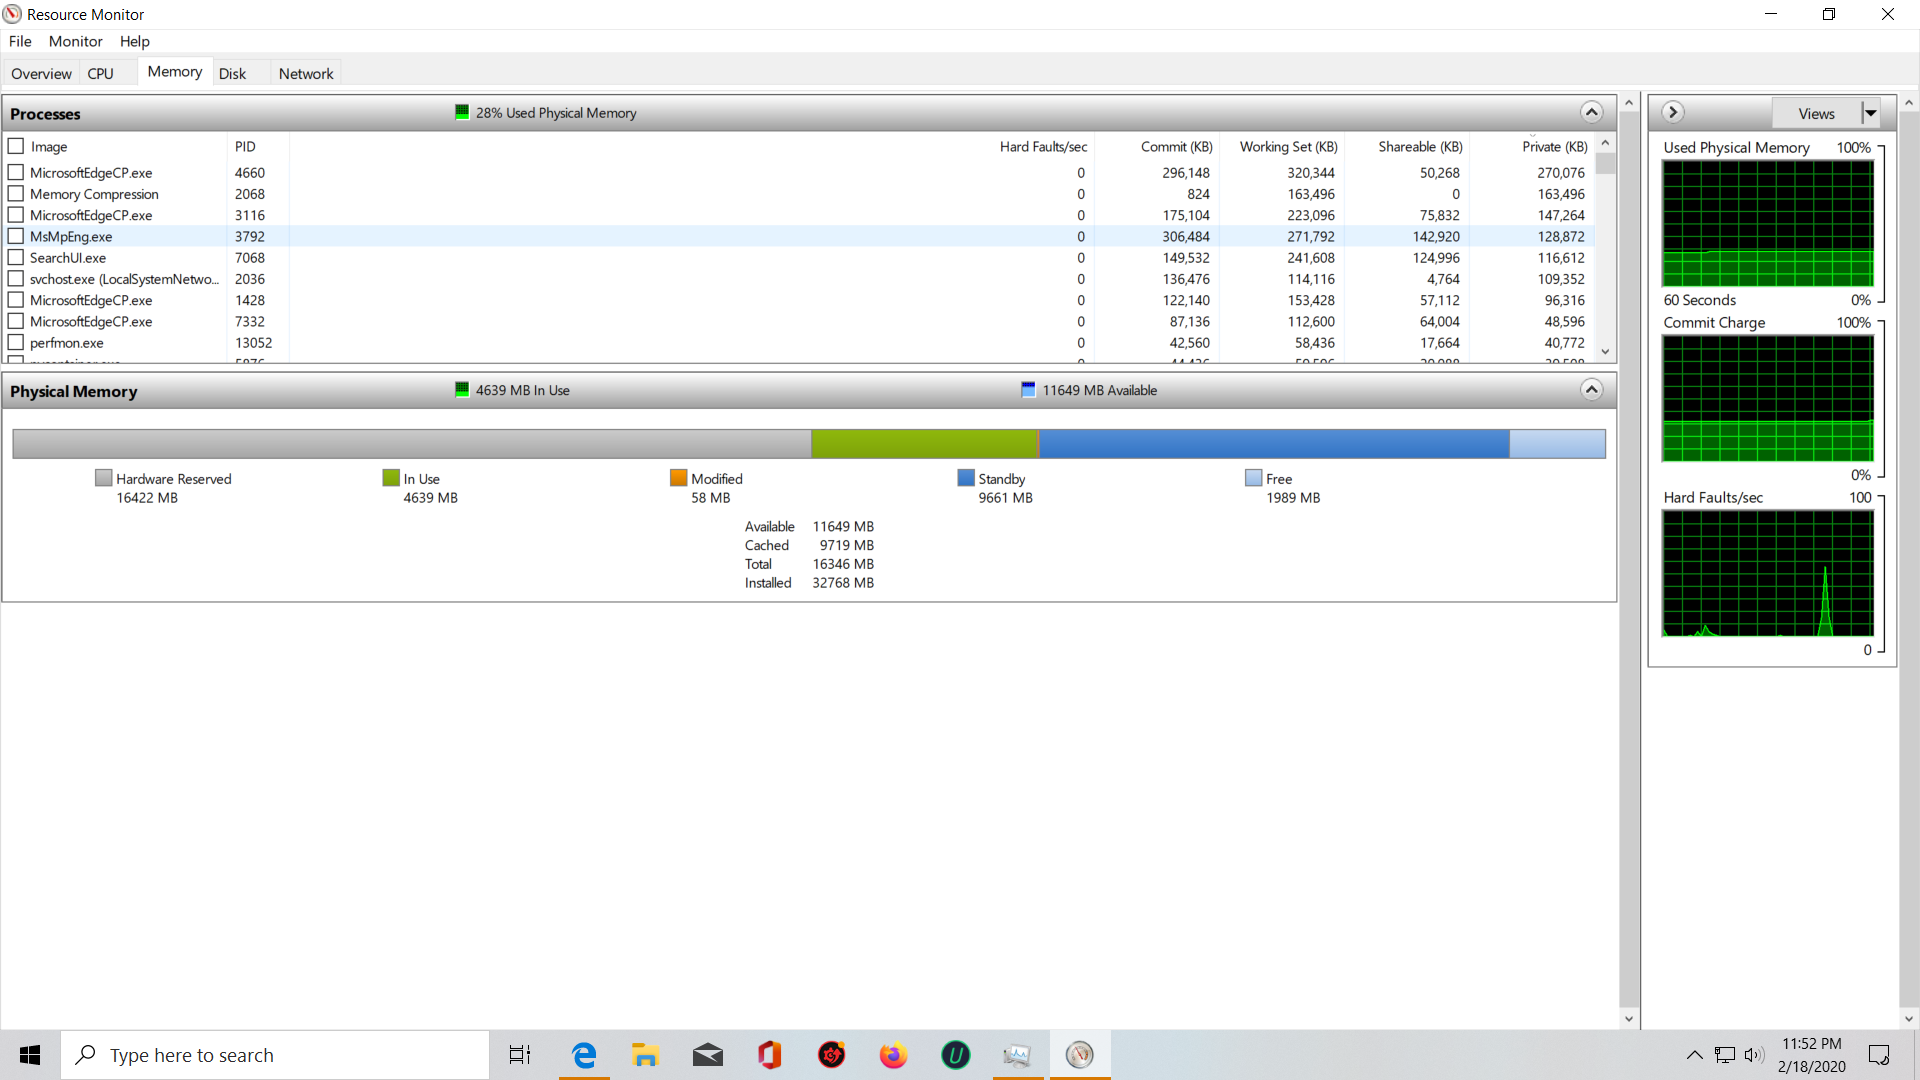Viewport: 1920px width, 1080px height.
Task: Launch Office icon in taskbar
Action: point(769,1055)
